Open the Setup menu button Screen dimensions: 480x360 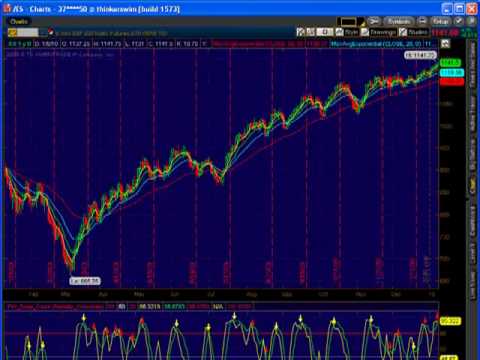click(x=441, y=21)
